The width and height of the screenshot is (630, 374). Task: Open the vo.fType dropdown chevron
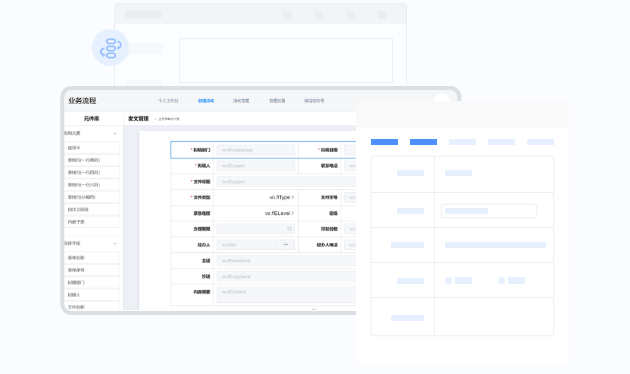coord(293,197)
